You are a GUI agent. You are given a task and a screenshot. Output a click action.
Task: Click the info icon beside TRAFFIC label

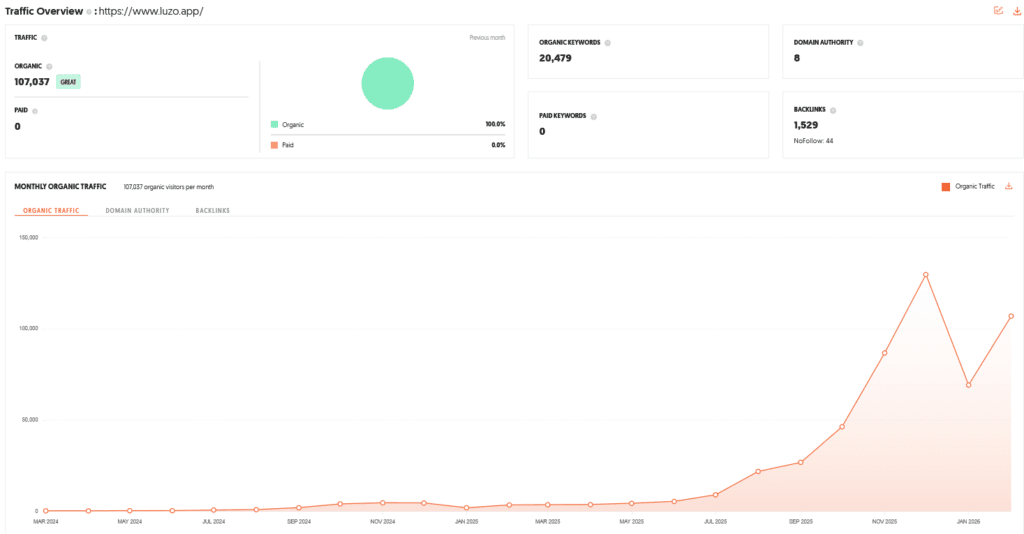(x=45, y=38)
